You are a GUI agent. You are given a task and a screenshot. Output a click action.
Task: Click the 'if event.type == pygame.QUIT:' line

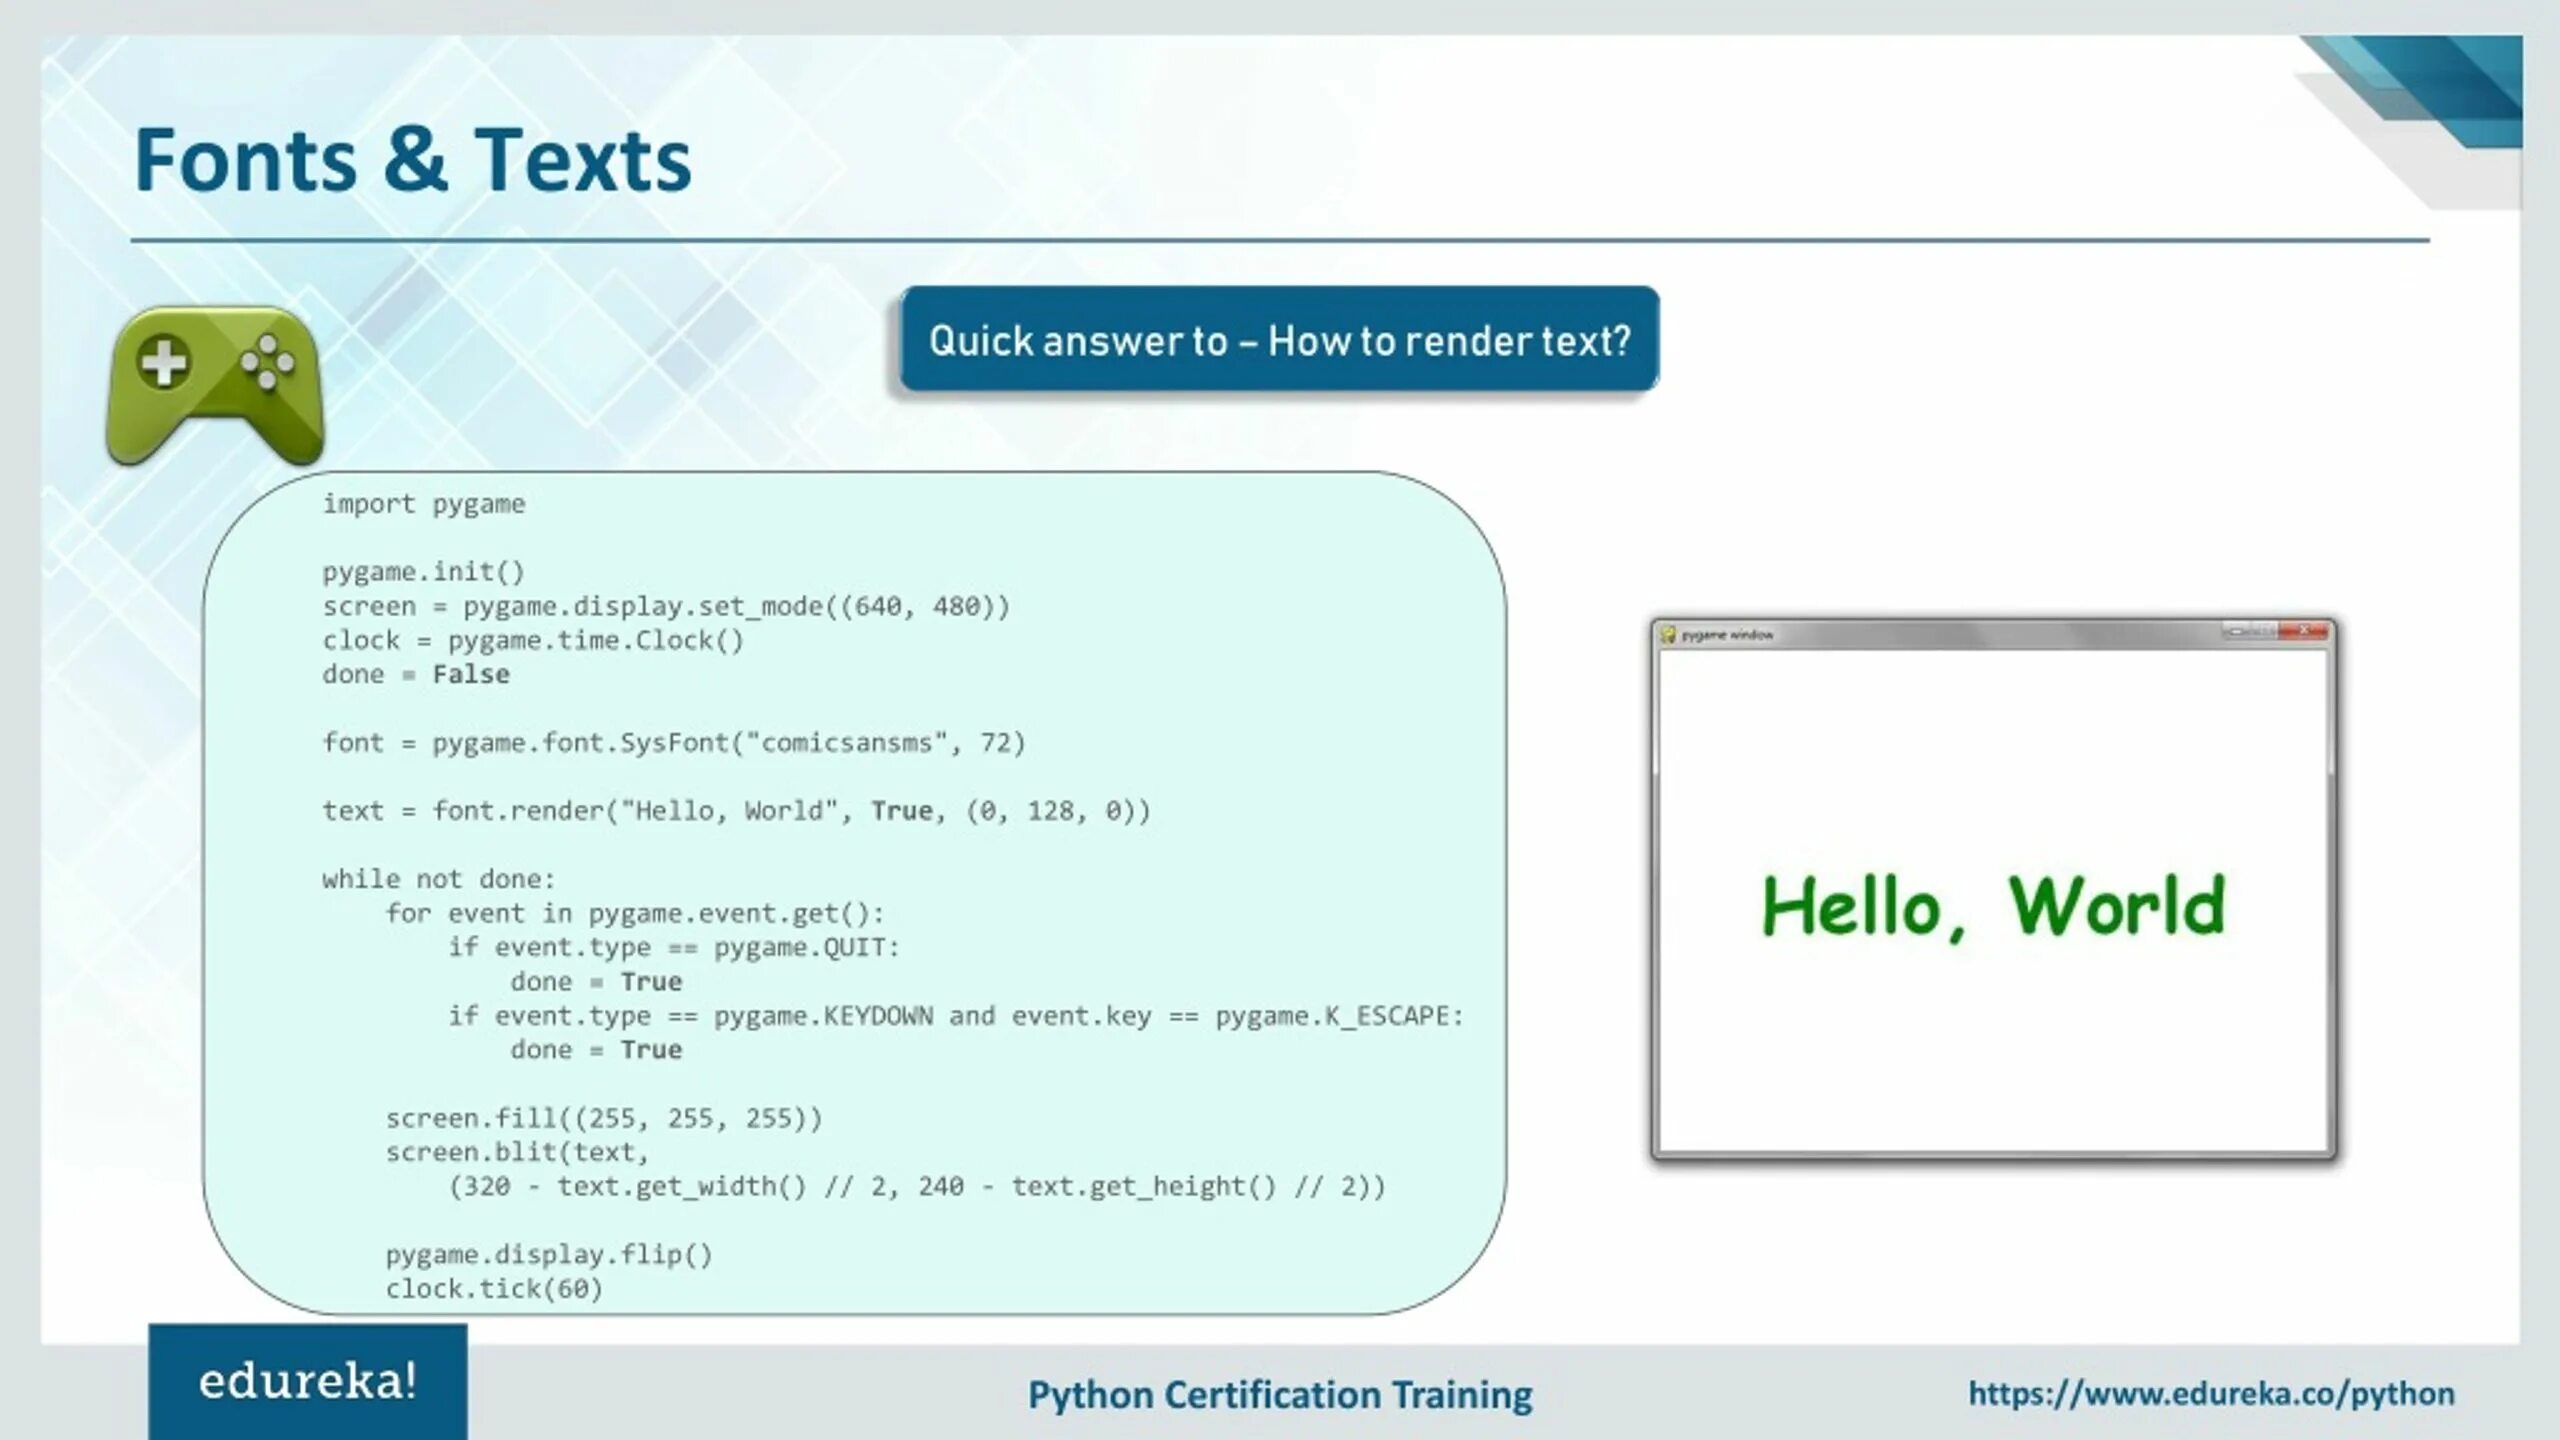tap(674, 947)
